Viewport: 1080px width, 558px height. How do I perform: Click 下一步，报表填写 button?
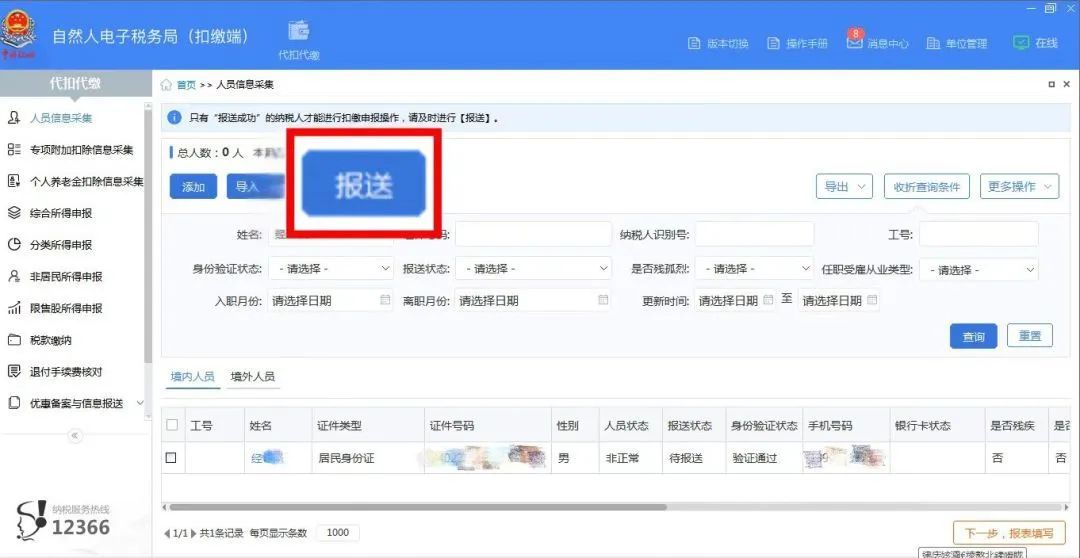[1009, 533]
